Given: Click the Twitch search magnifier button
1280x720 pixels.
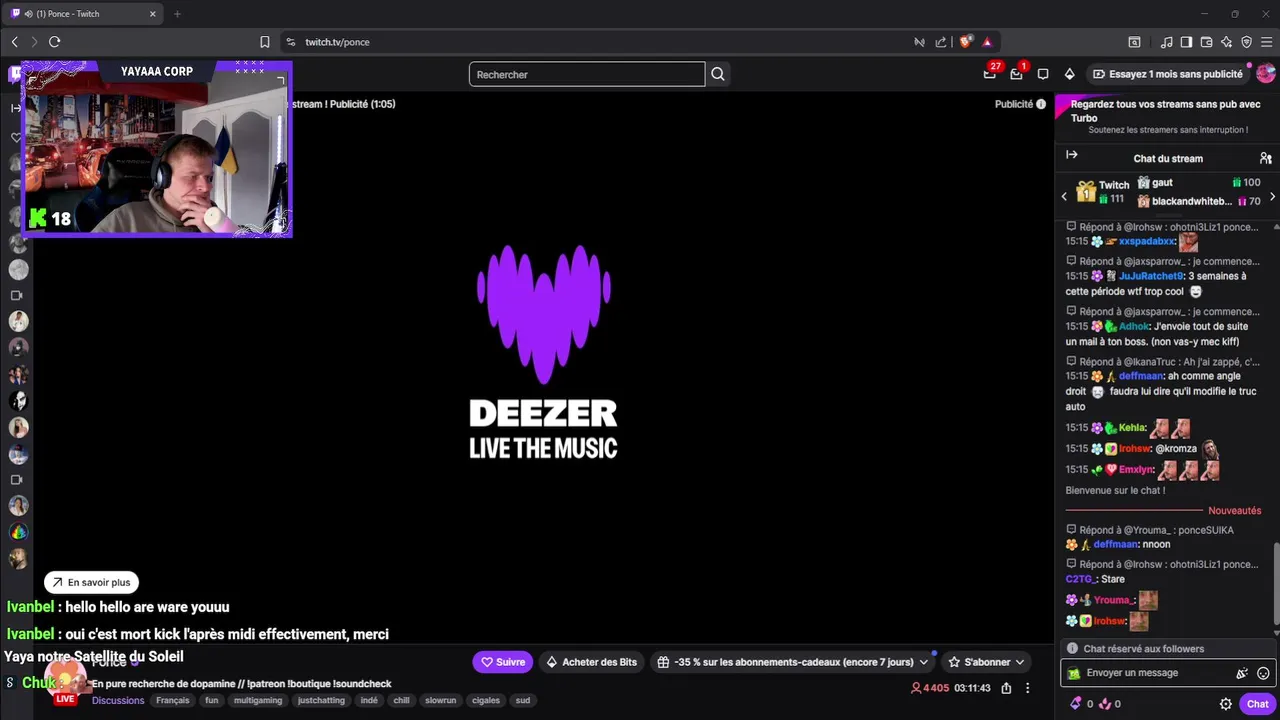Looking at the screenshot, I should tap(718, 74).
